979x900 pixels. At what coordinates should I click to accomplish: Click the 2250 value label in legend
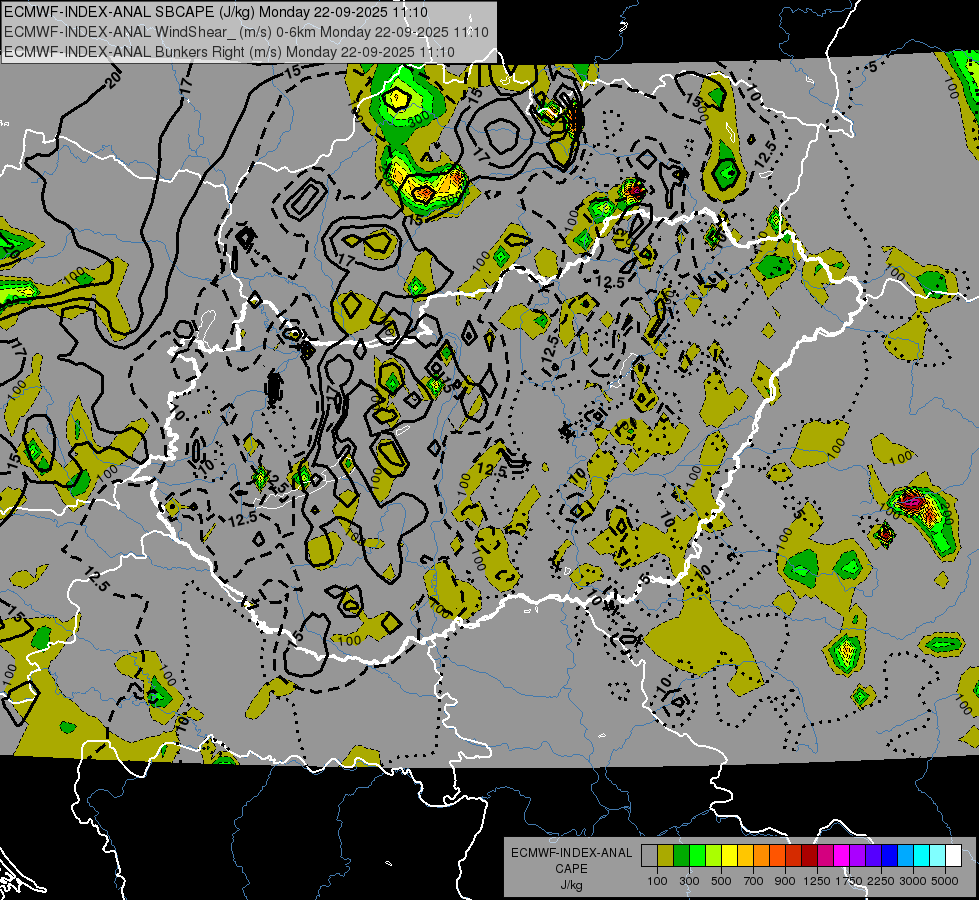pos(881,881)
